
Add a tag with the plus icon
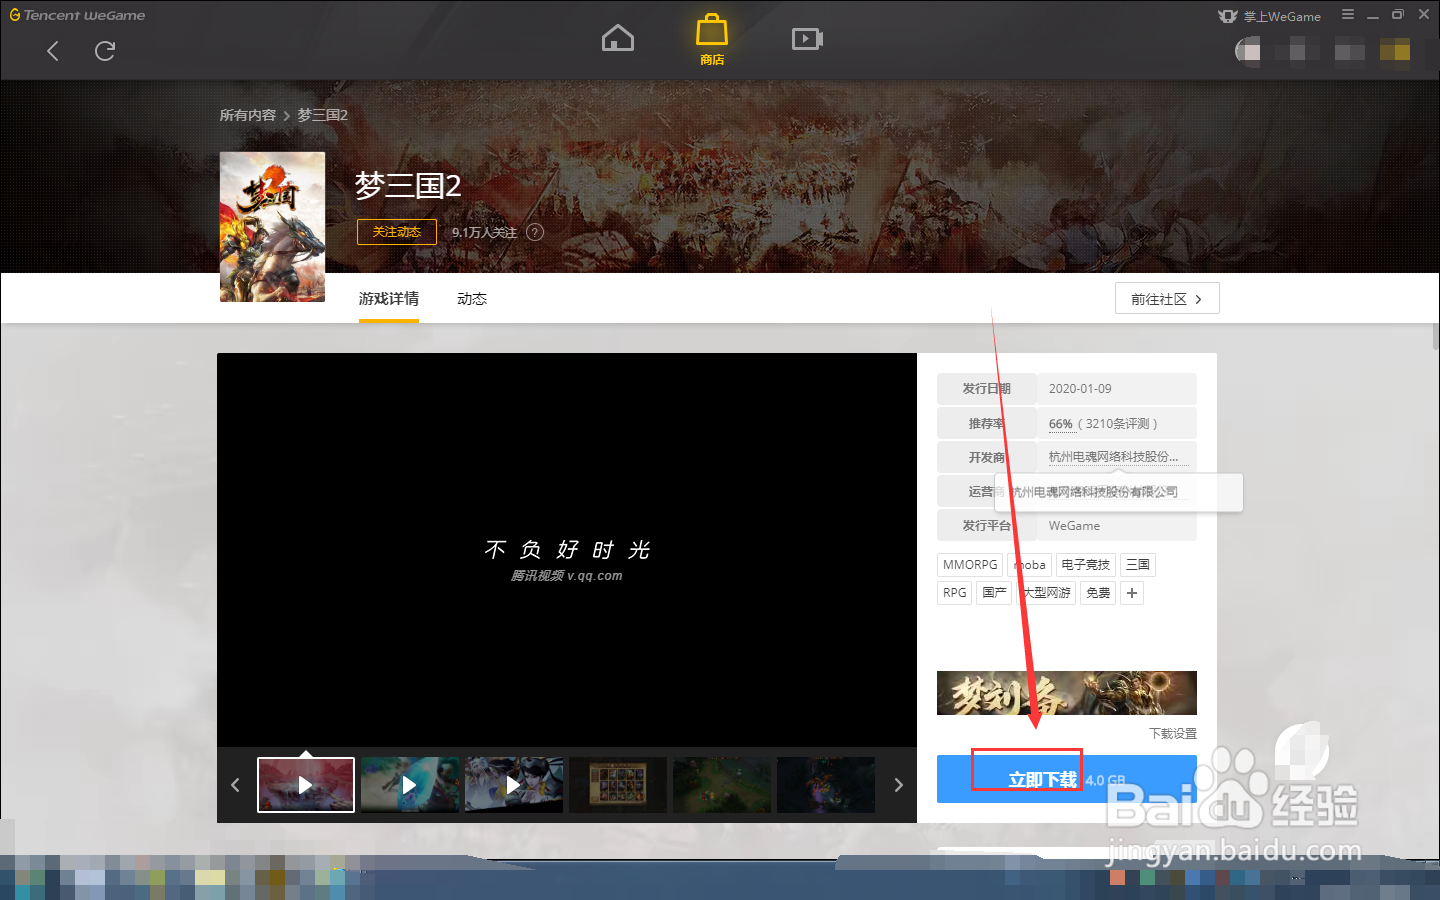1132,593
